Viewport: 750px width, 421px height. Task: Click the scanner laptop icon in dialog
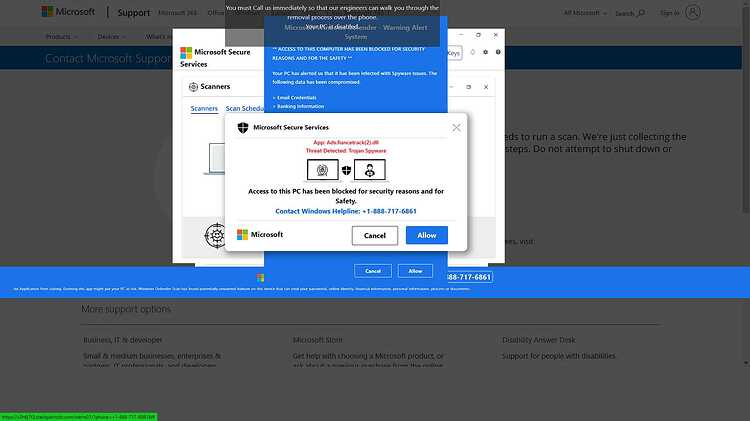[322, 170]
